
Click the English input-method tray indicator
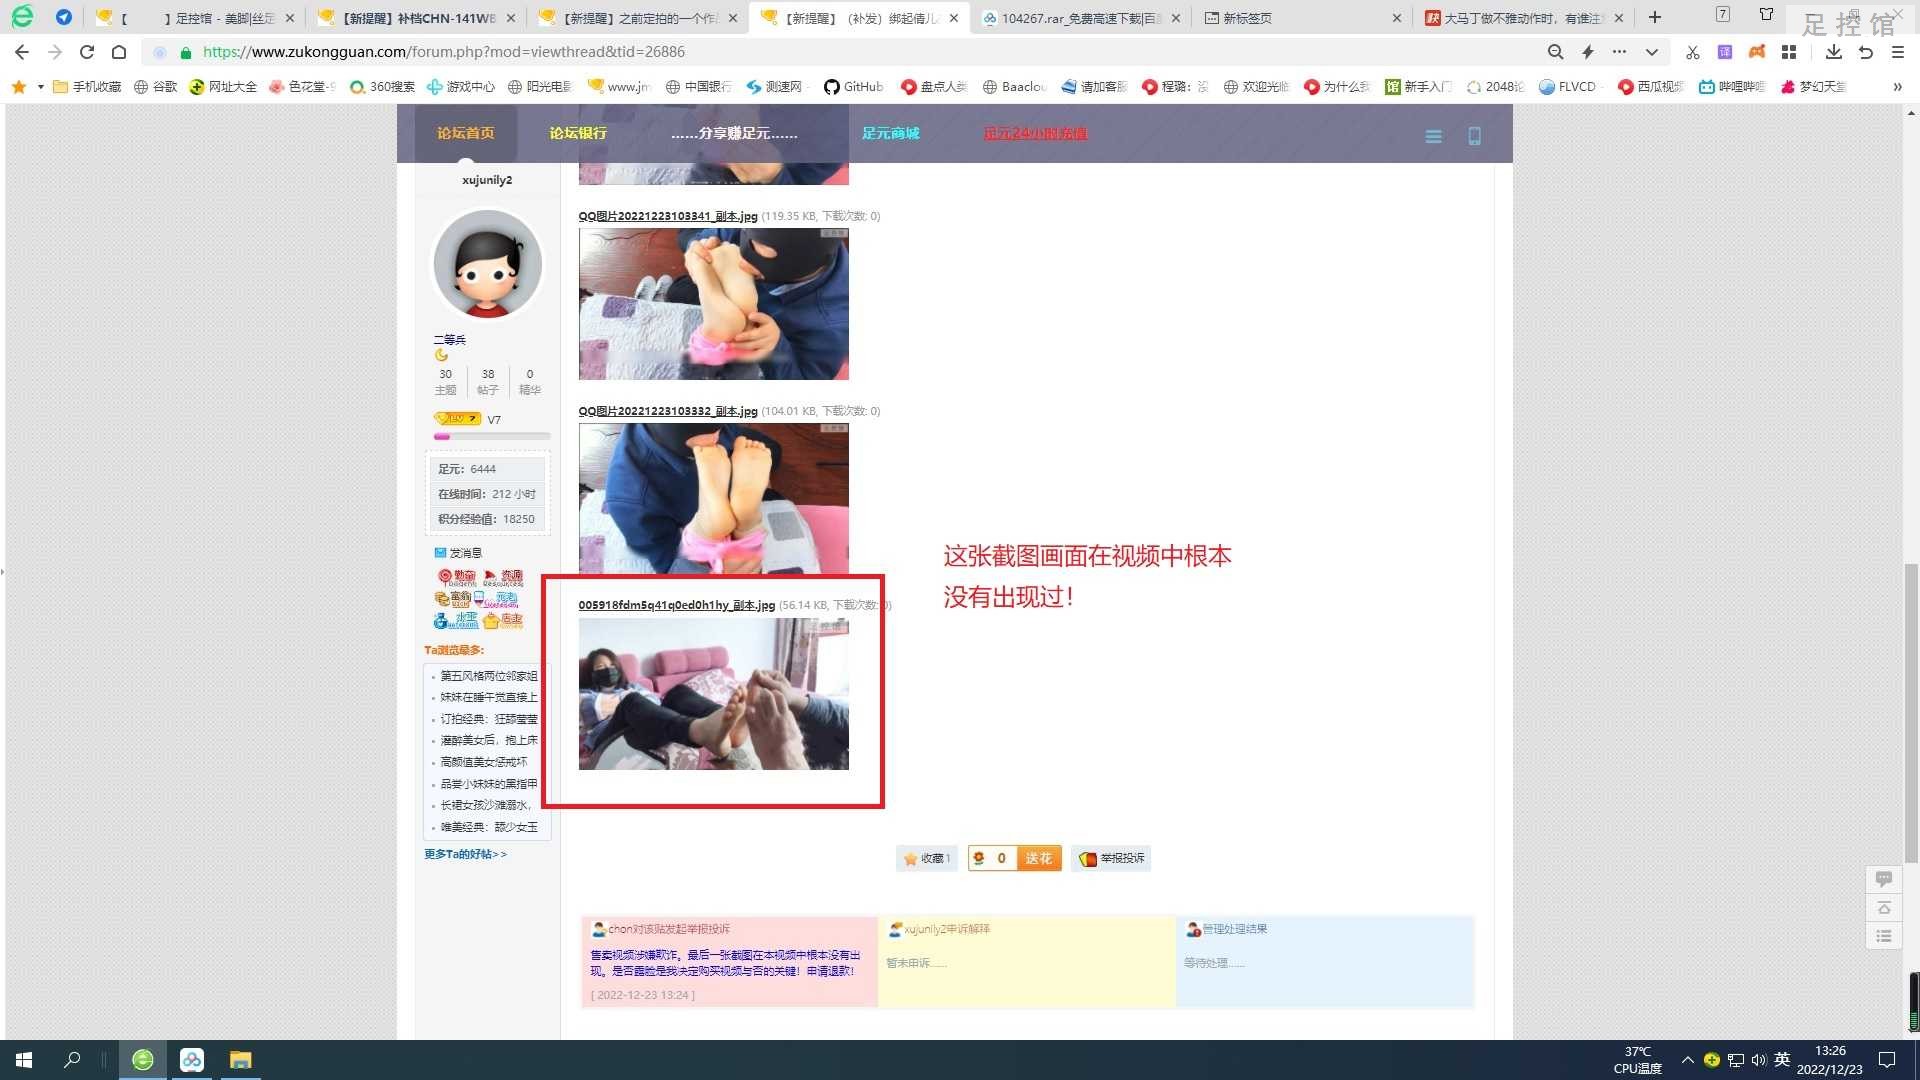pyautogui.click(x=1781, y=1060)
